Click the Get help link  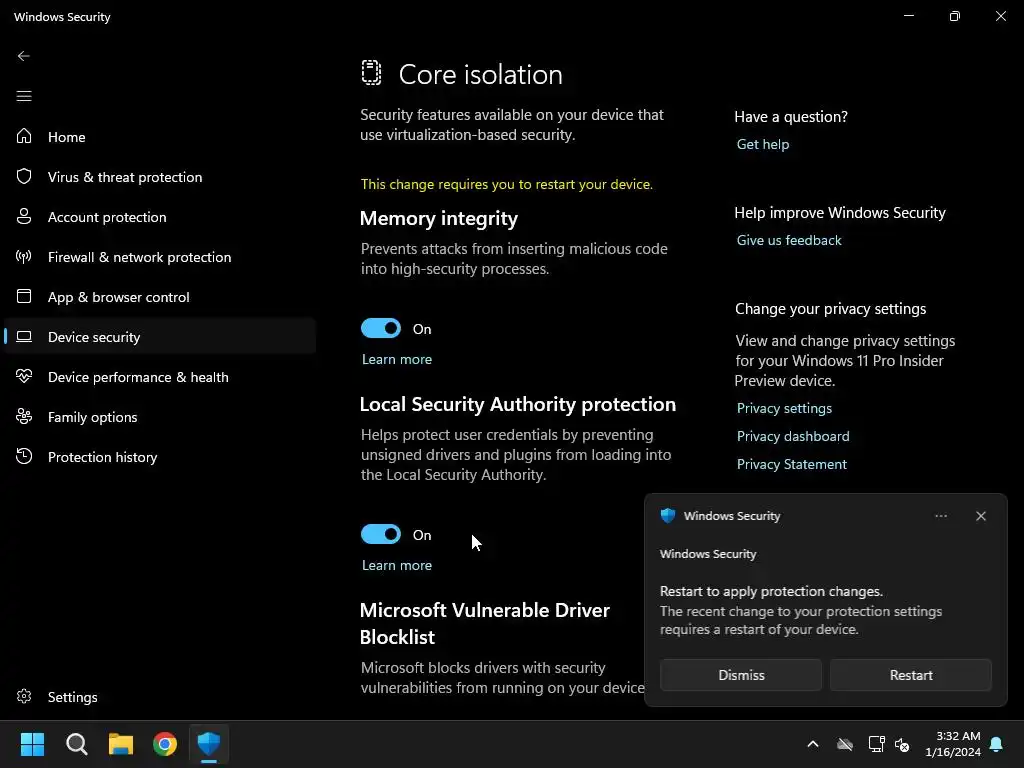click(x=763, y=144)
